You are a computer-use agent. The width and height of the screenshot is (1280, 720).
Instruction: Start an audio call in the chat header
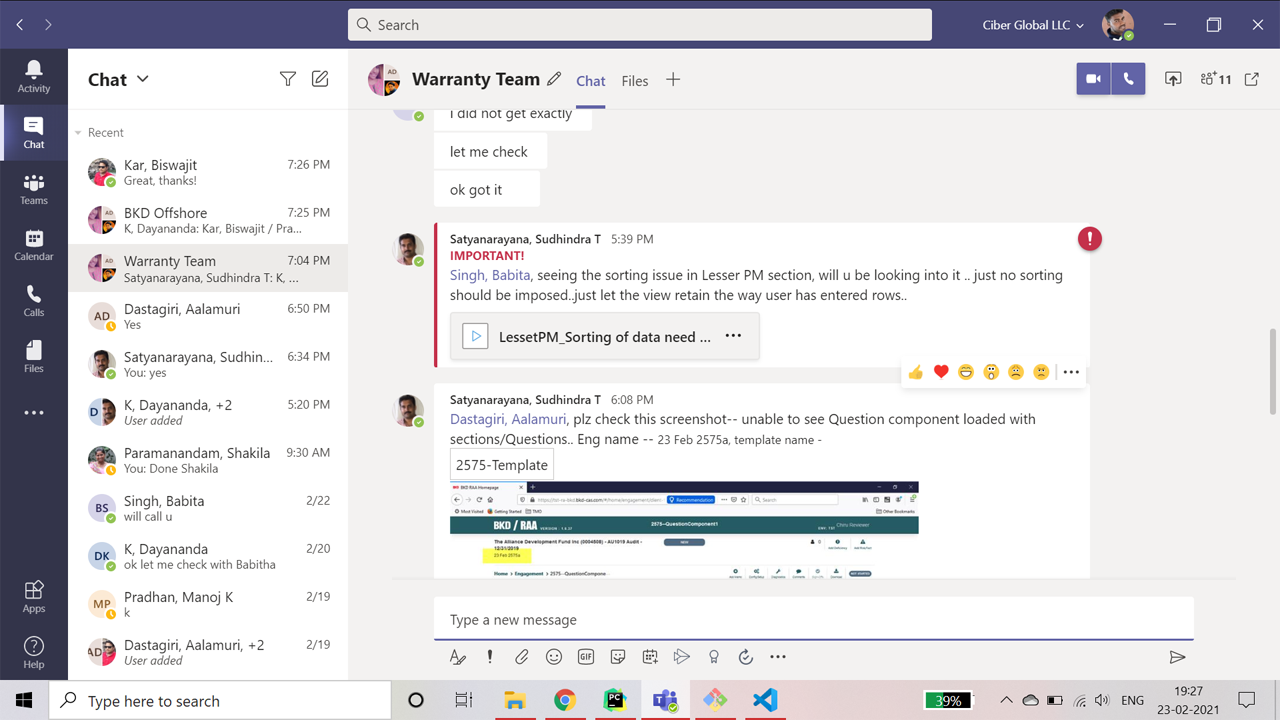(x=1128, y=80)
